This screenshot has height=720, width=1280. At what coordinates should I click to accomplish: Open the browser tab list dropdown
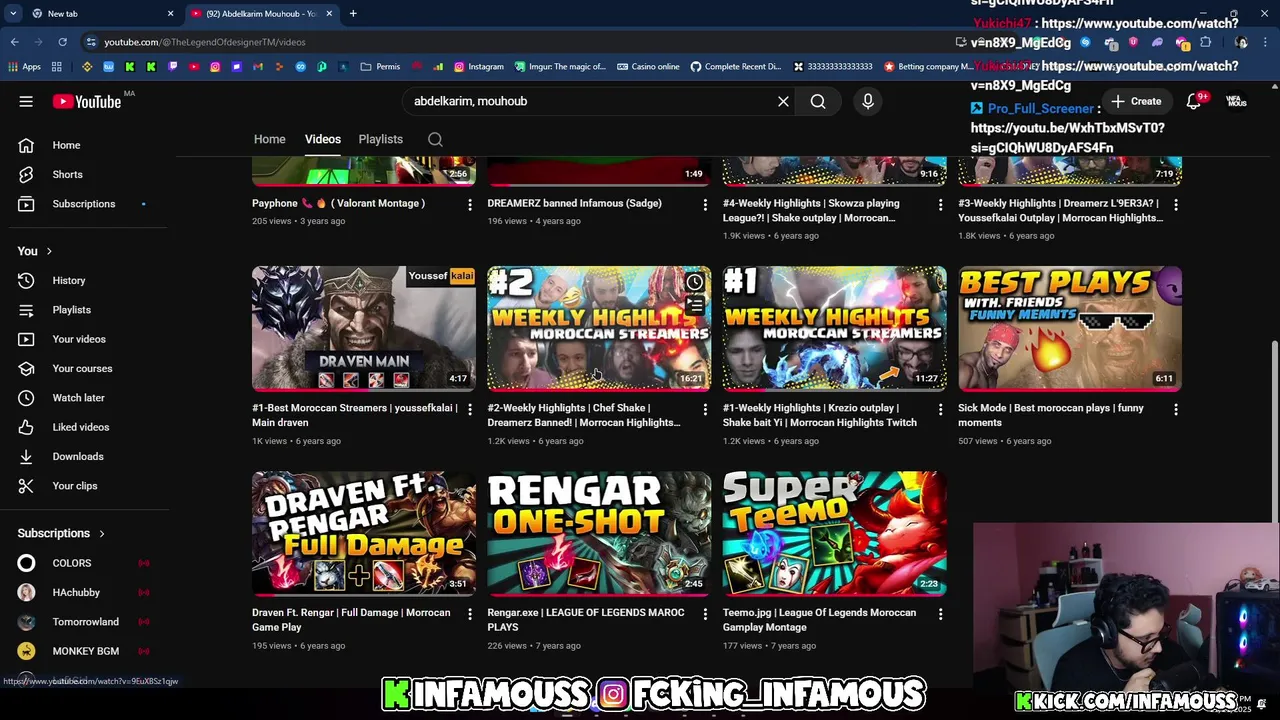click(x=13, y=13)
